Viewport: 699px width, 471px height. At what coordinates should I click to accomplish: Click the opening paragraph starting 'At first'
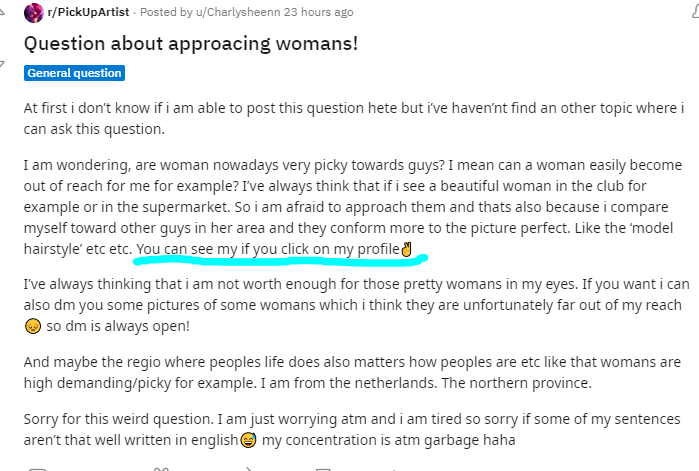coord(354,119)
